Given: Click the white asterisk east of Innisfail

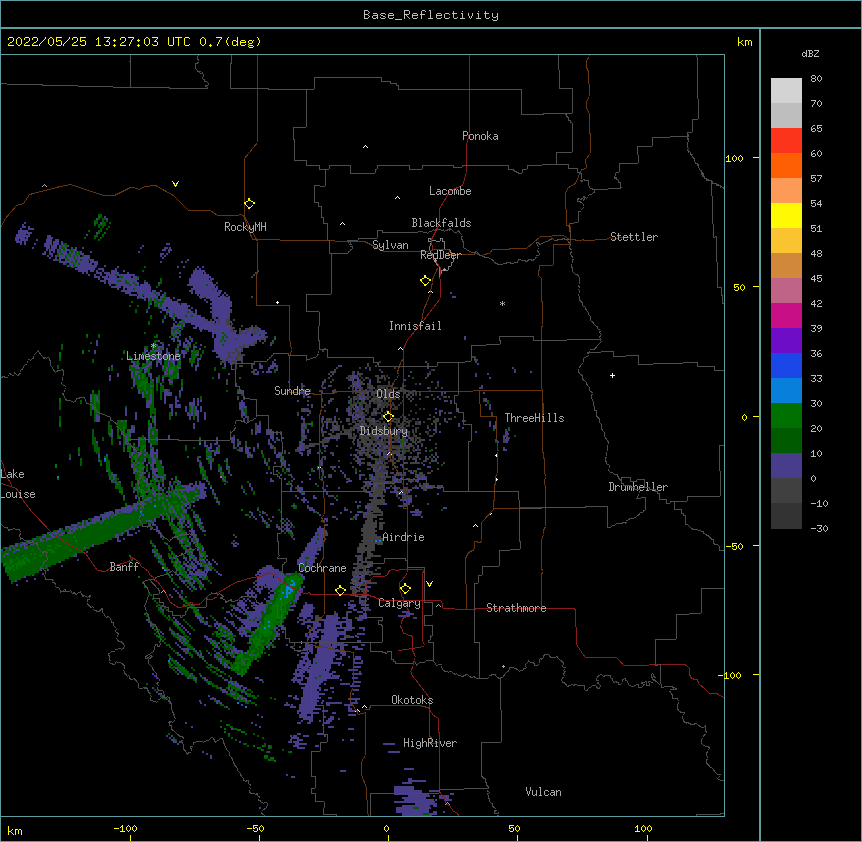Looking at the screenshot, I should pos(502,304).
